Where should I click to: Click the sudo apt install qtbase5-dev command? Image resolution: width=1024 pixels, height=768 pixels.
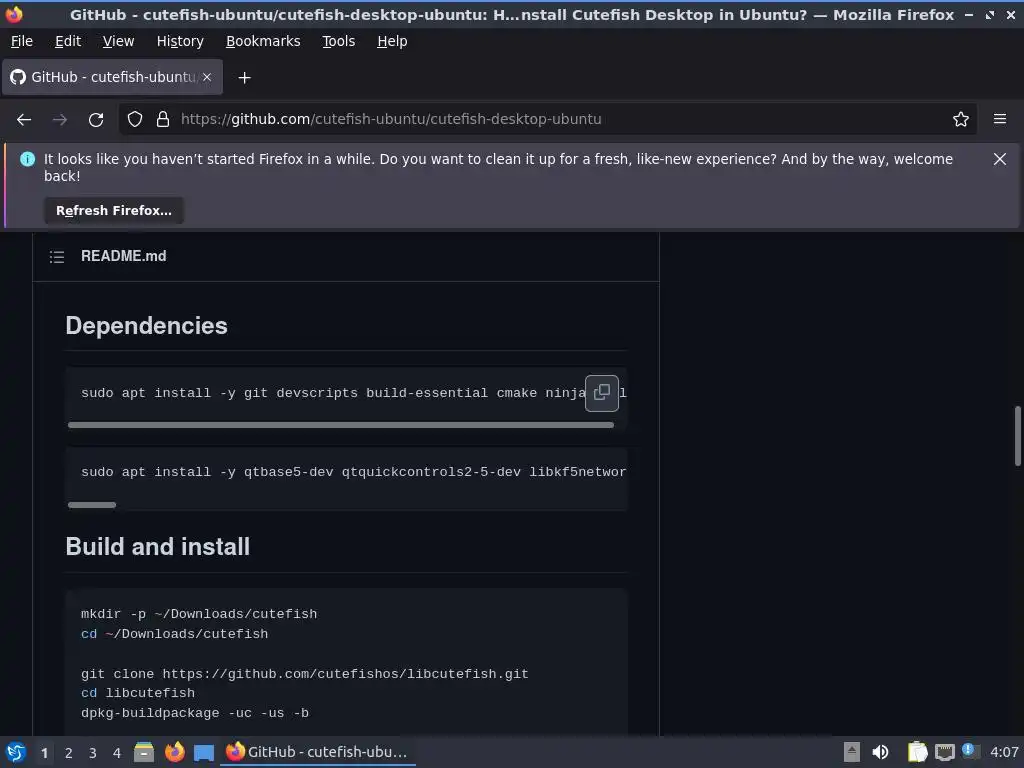coord(353,472)
